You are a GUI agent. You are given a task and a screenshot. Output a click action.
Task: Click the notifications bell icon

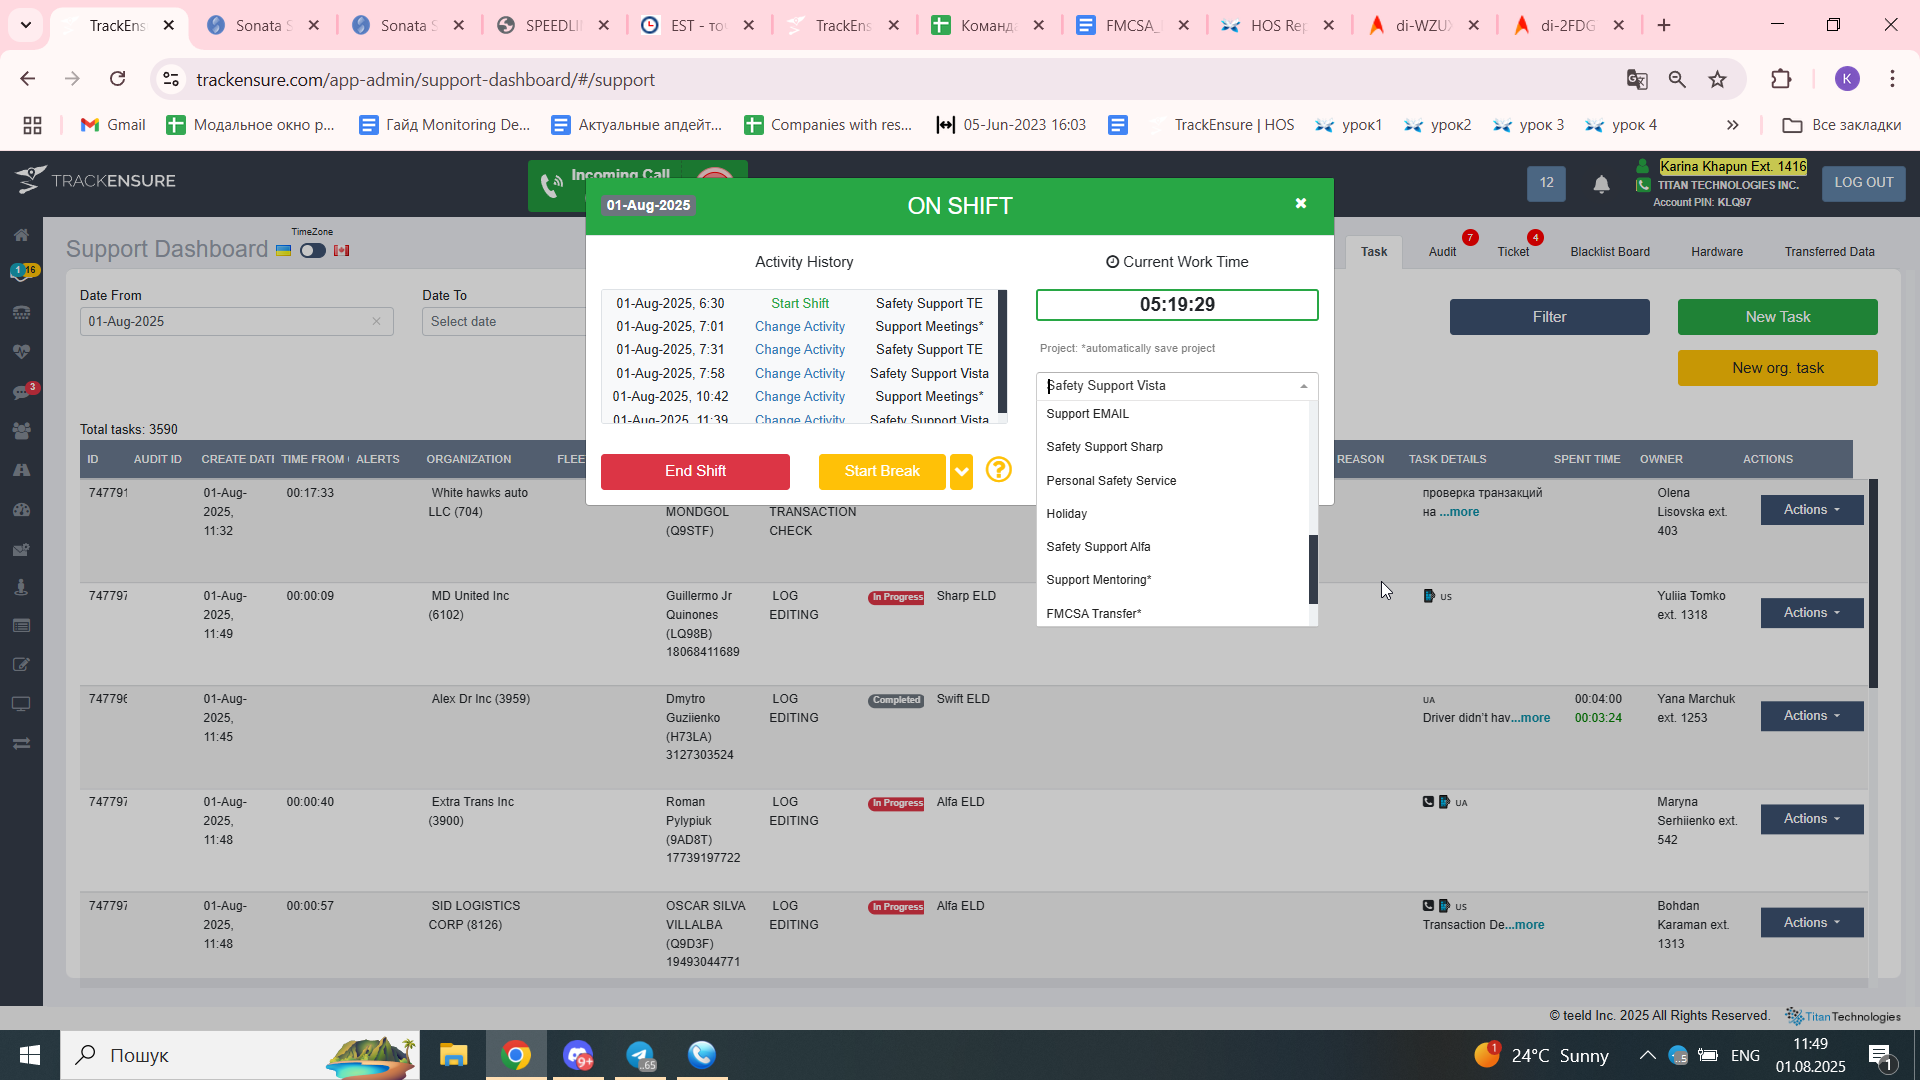click(1601, 184)
